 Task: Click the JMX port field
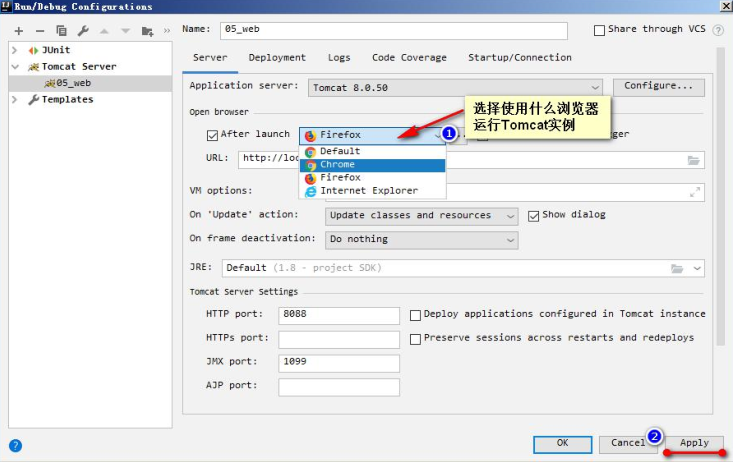click(x=339, y=363)
